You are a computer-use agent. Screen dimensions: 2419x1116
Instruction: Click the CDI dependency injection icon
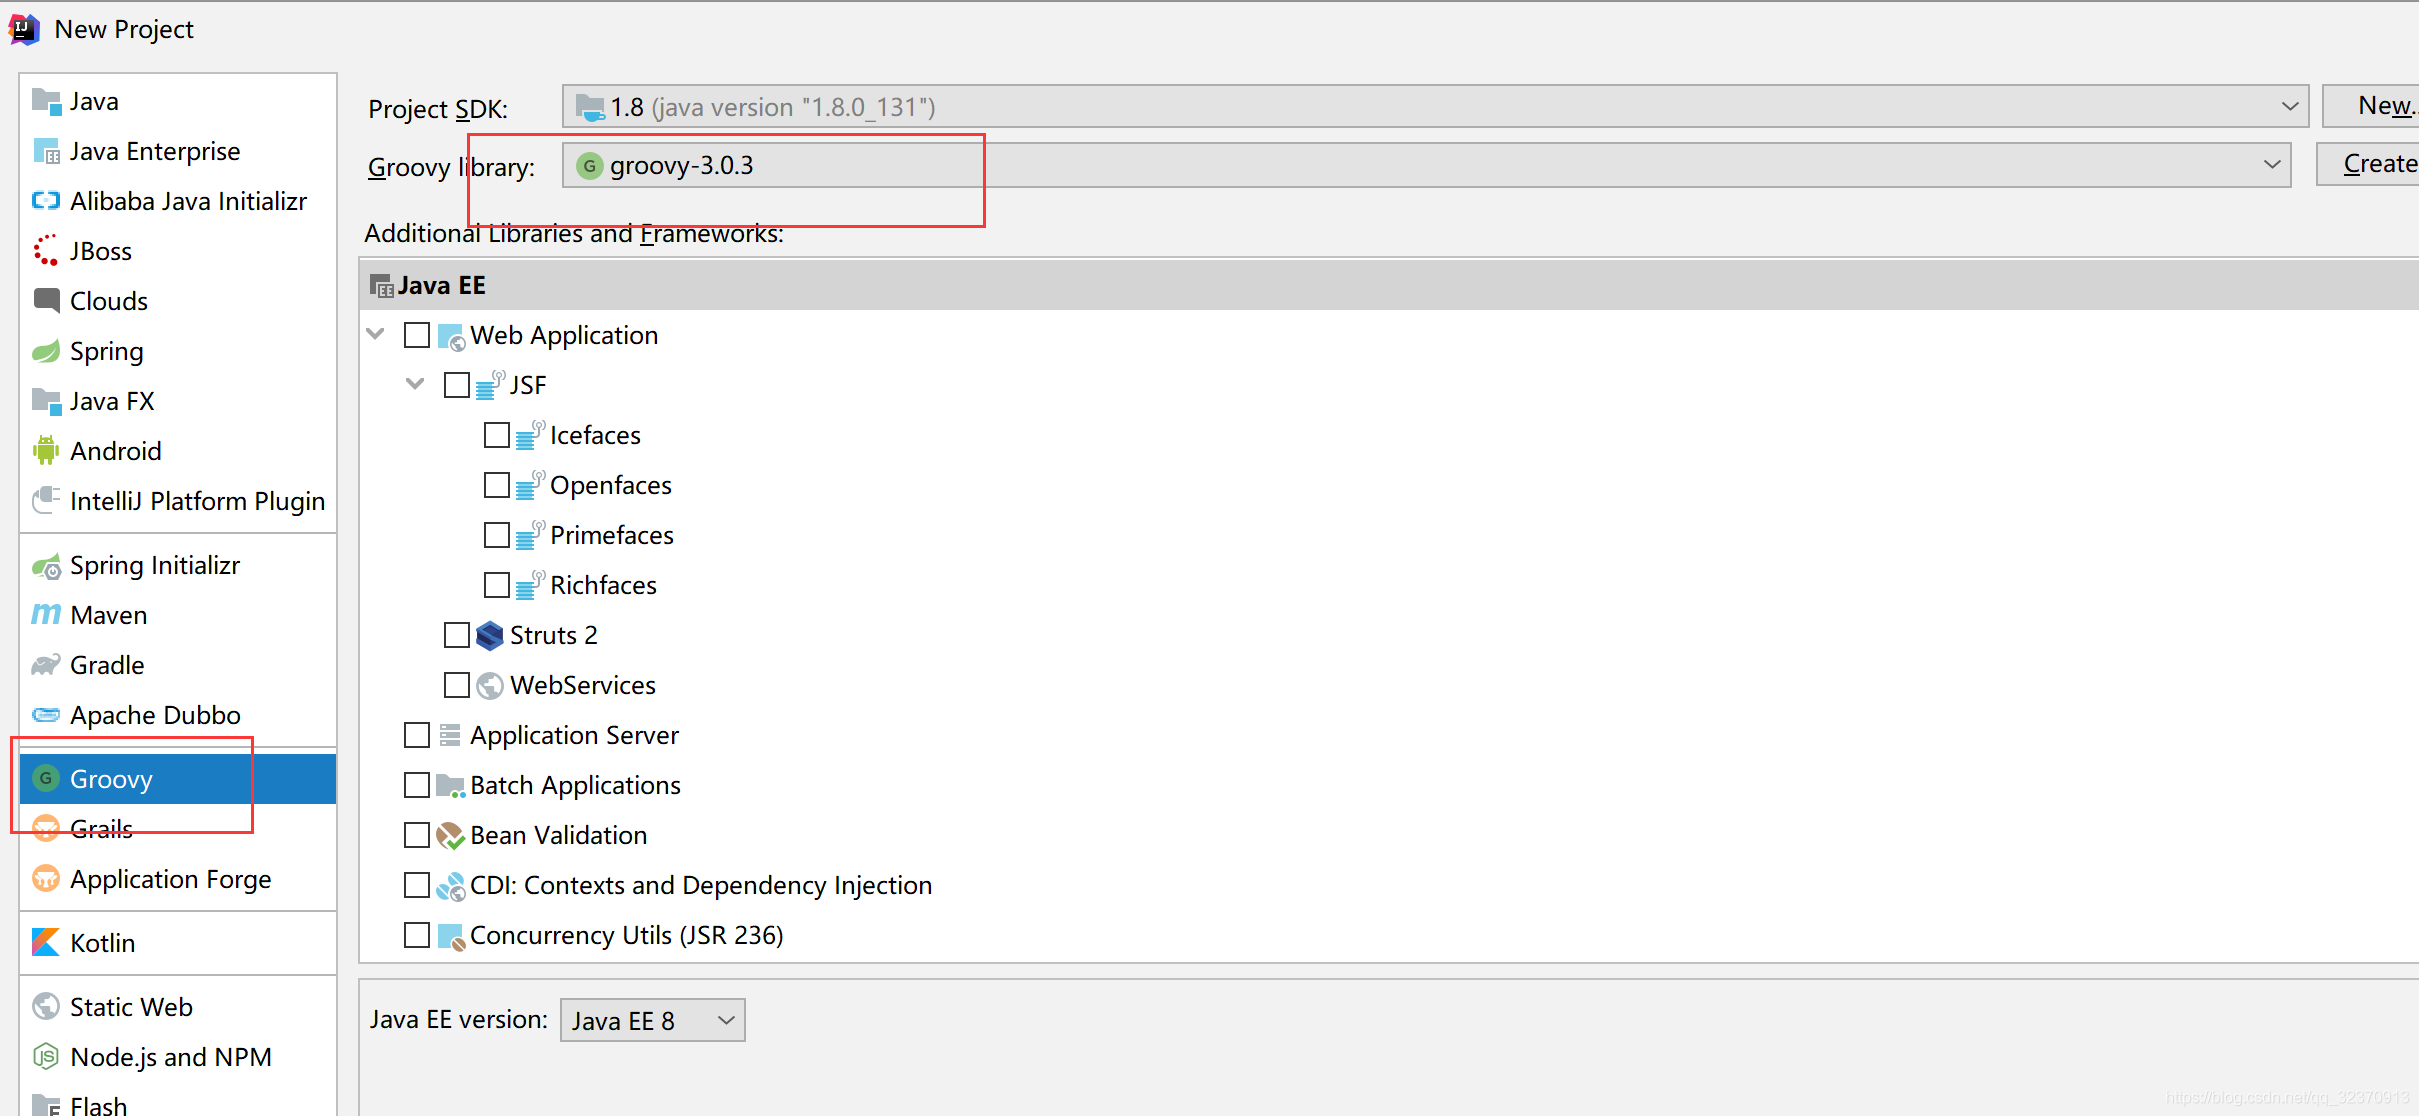coord(451,885)
